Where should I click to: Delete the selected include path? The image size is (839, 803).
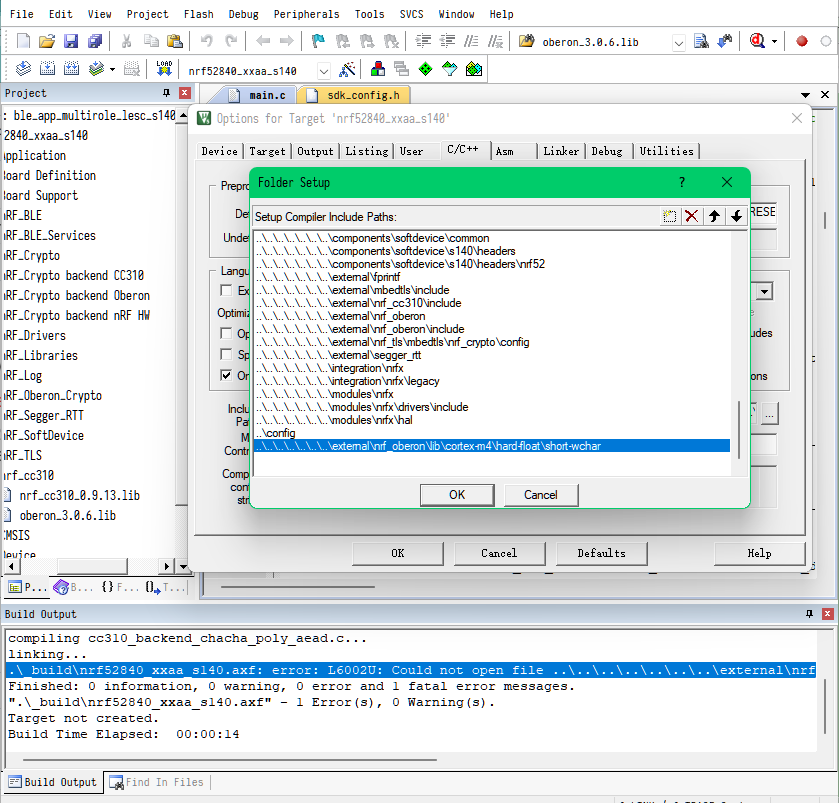click(x=691, y=216)
